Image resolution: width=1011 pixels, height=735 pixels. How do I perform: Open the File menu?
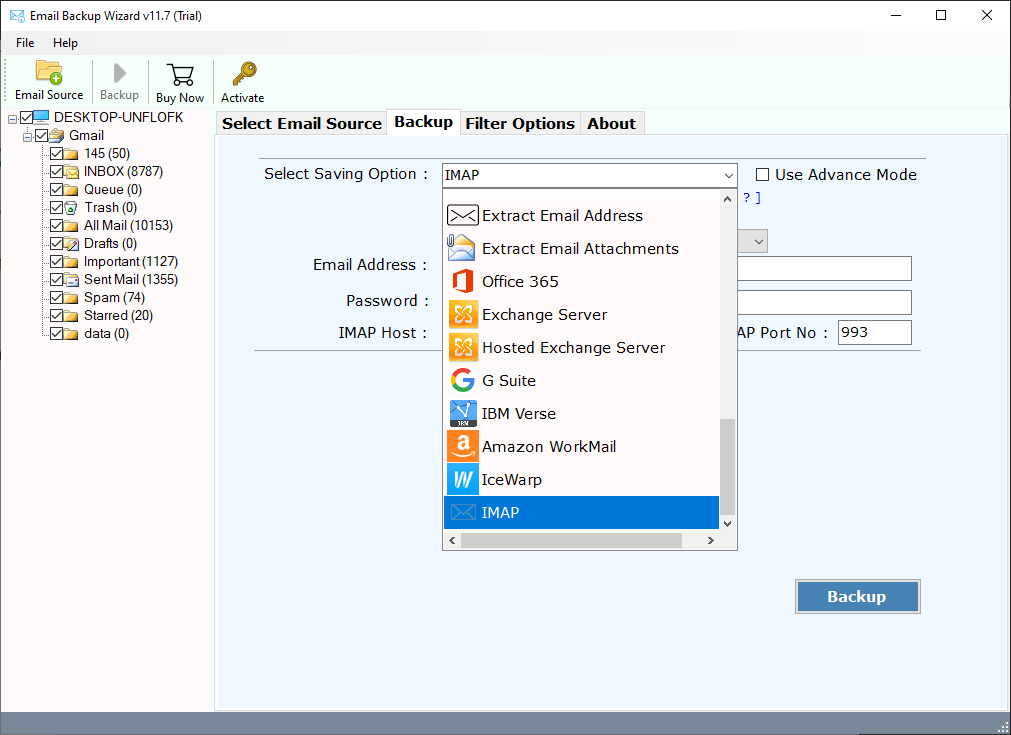click(25, 43)
